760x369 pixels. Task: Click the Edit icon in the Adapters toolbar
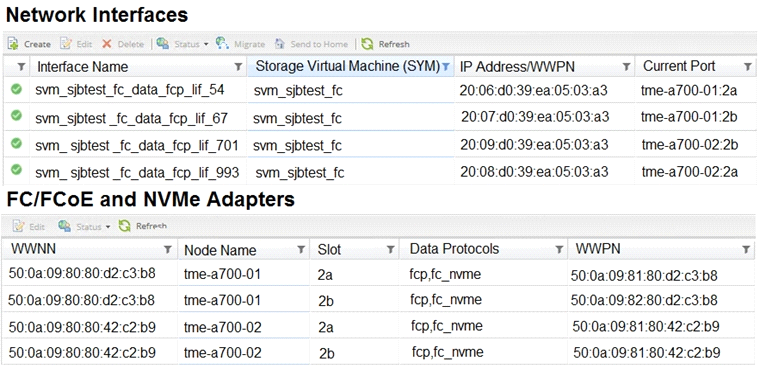[18, 226]
